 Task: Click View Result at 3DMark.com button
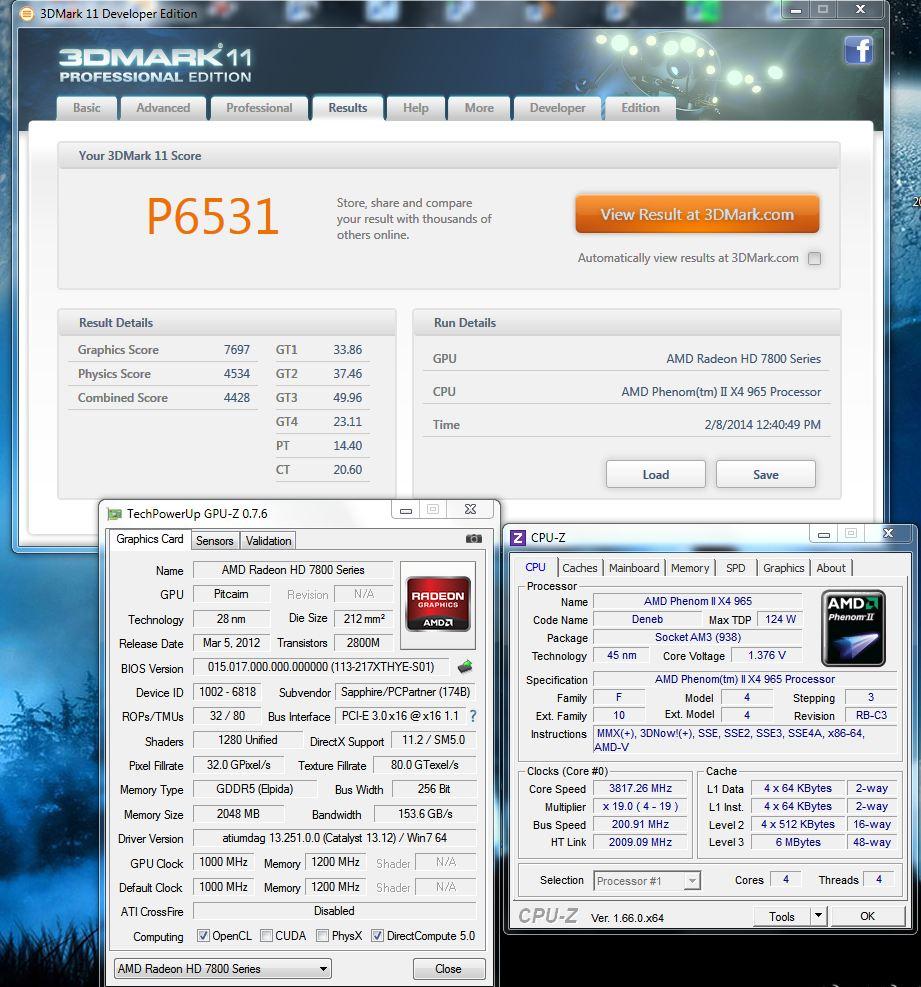point(697,214)
